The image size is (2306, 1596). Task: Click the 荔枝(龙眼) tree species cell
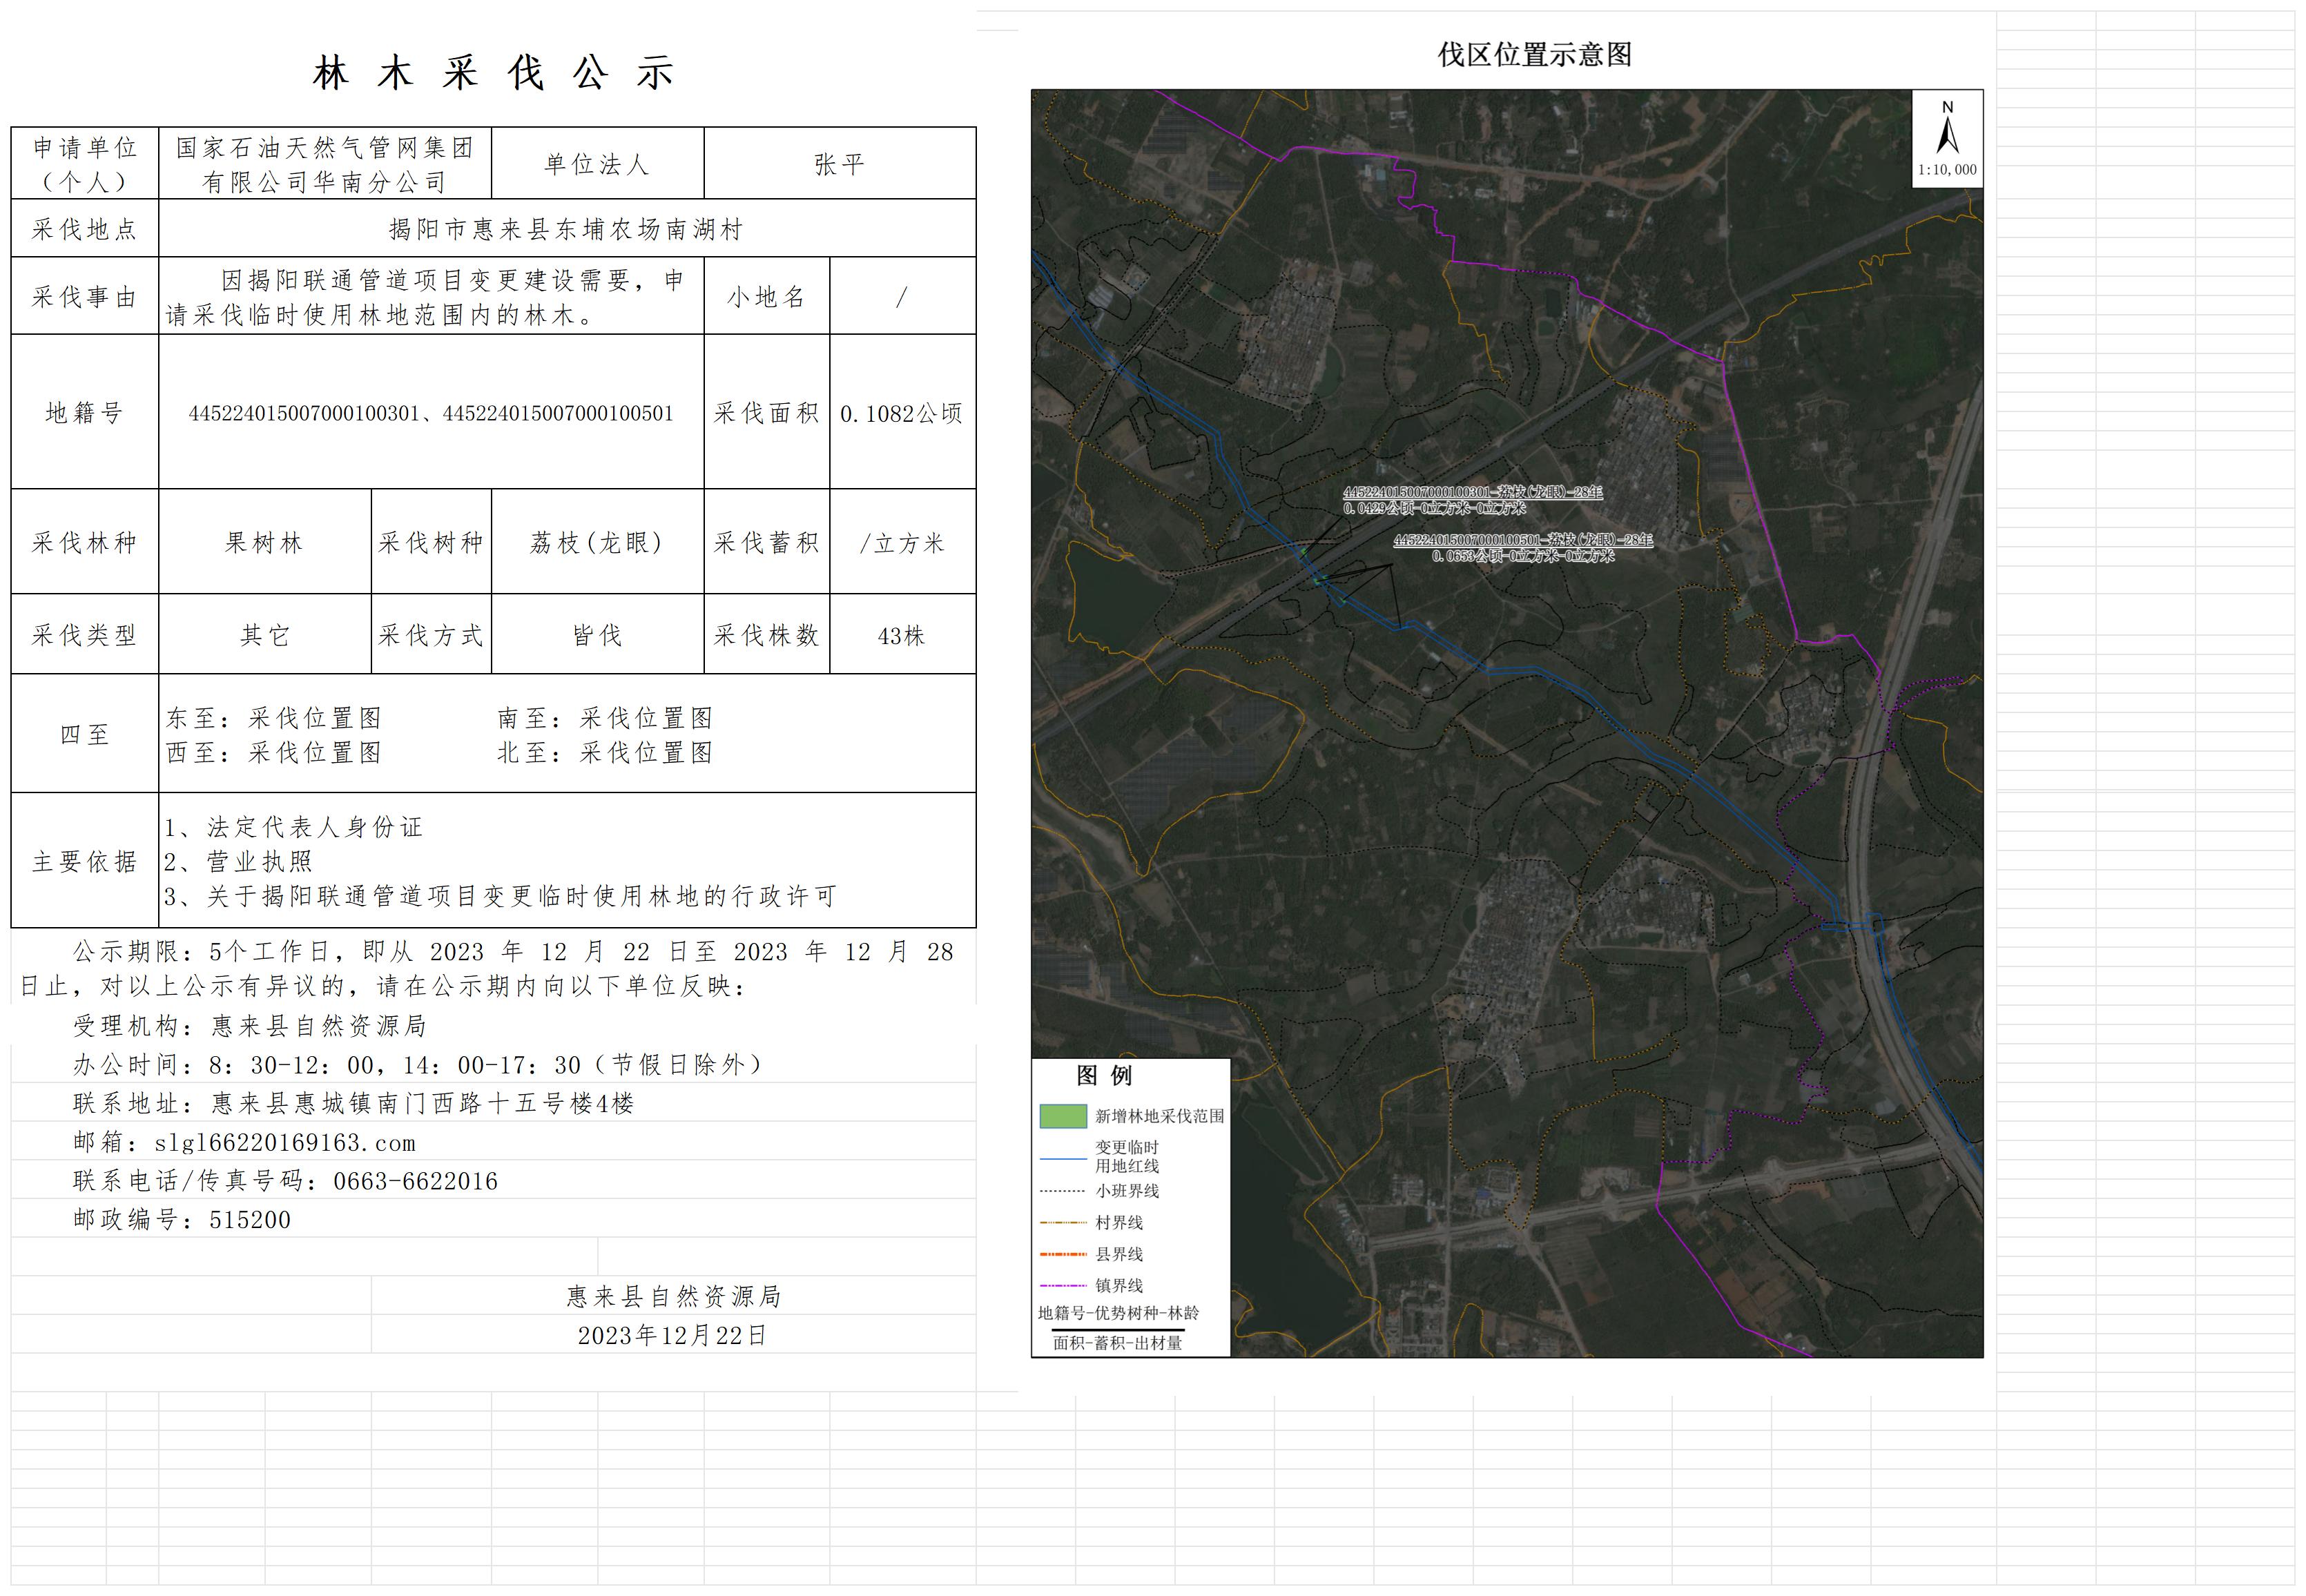(x=597, y=543)
